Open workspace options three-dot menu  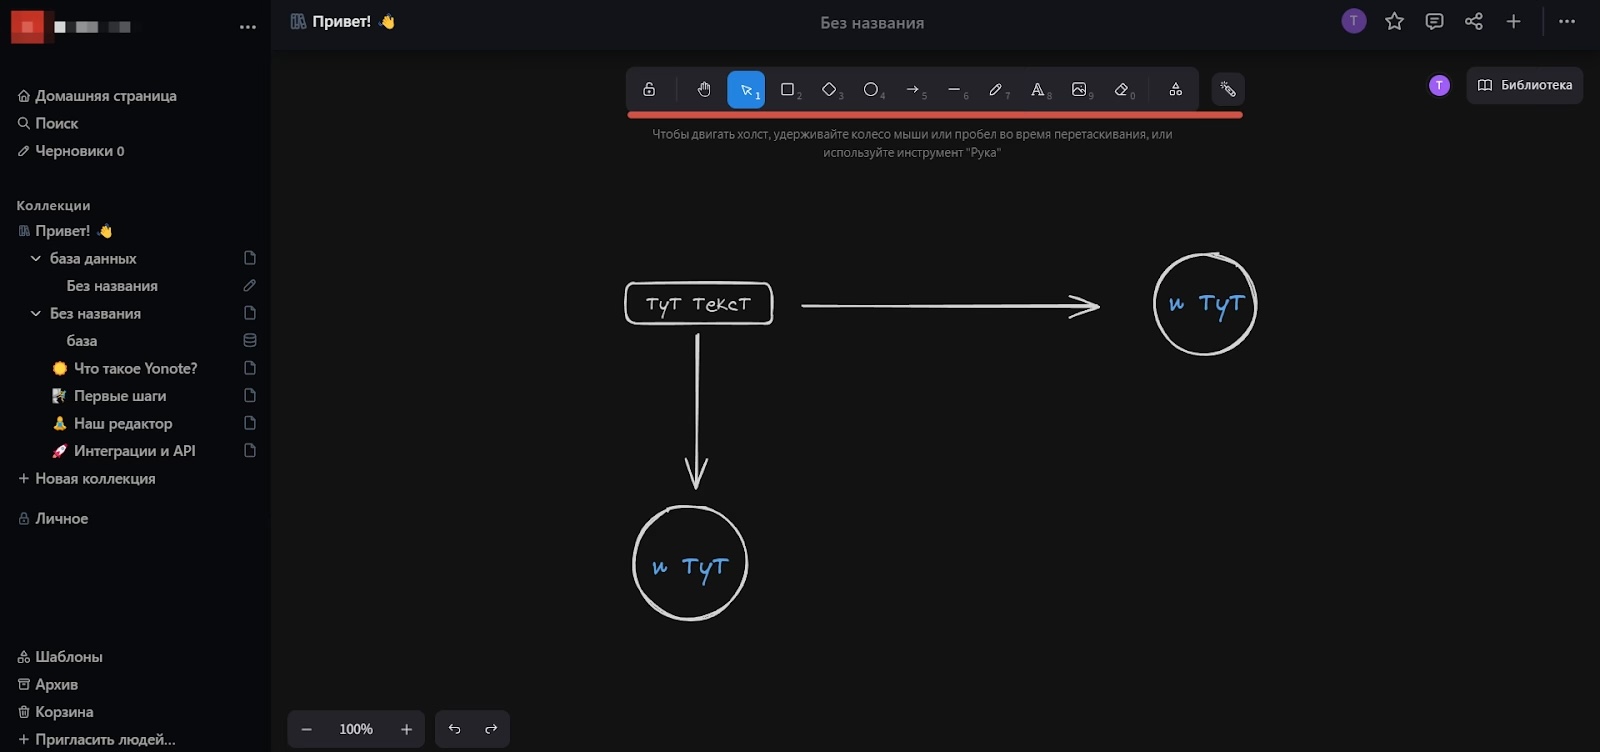[x=248, y=27]
